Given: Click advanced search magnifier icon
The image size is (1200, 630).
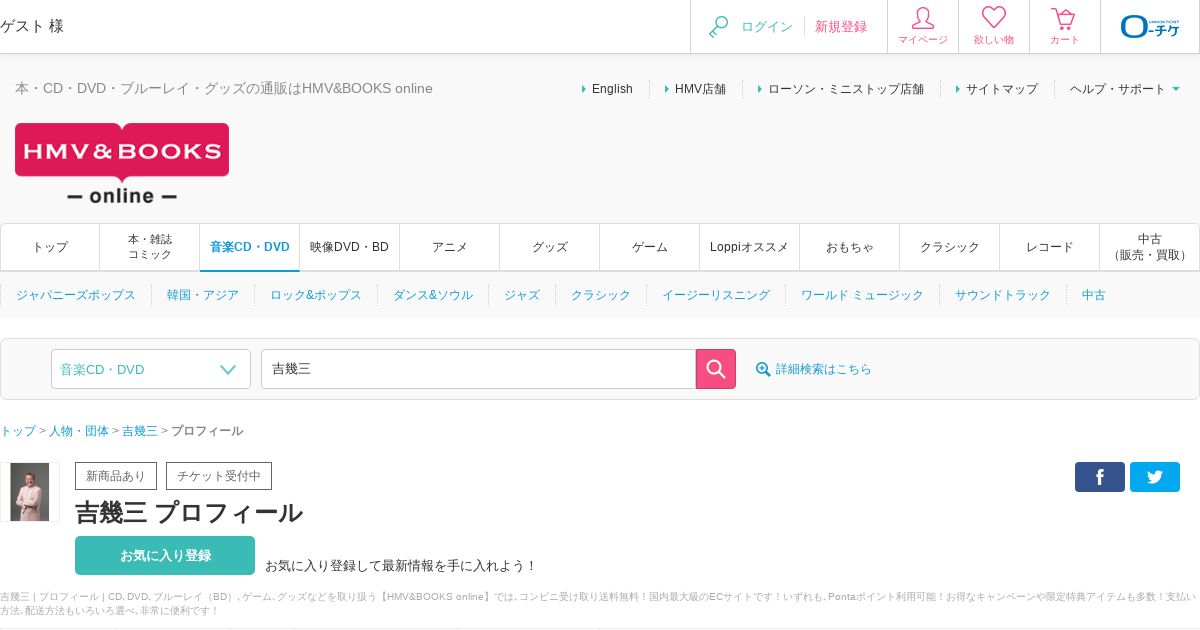Looking at the screenshot, I should tap(763, 369).
